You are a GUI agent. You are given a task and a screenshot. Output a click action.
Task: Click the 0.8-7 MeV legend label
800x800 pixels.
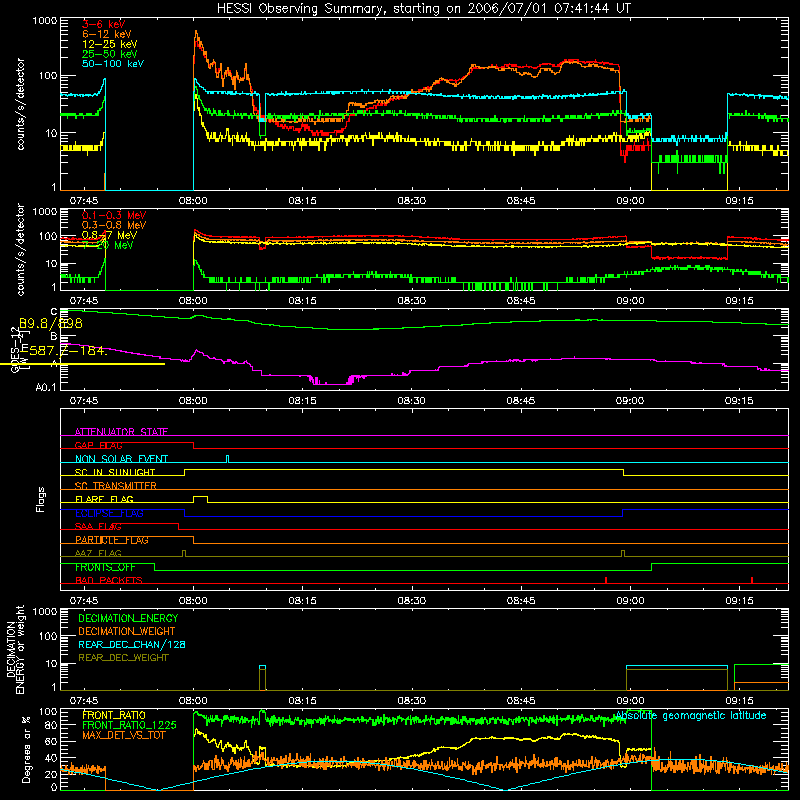tap(109, 235)
